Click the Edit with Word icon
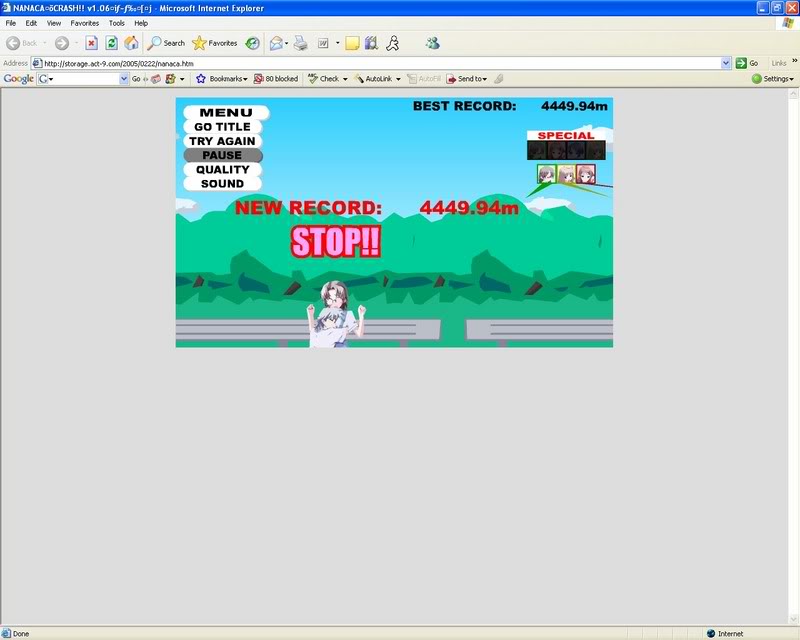This screenshot has width=800, height=640. (x=321, y=43)
